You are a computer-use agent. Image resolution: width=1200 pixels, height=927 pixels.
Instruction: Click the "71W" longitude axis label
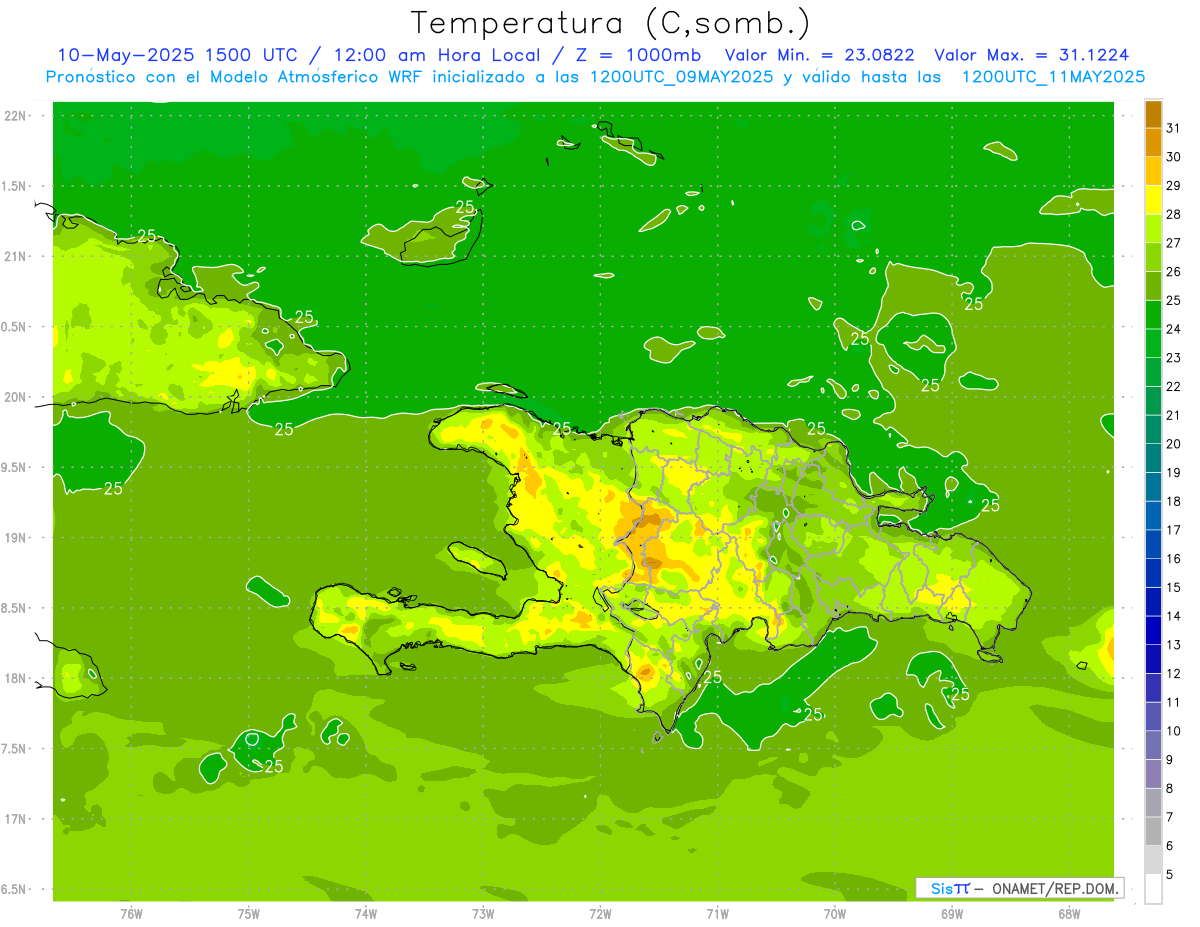tap(717, 914)
